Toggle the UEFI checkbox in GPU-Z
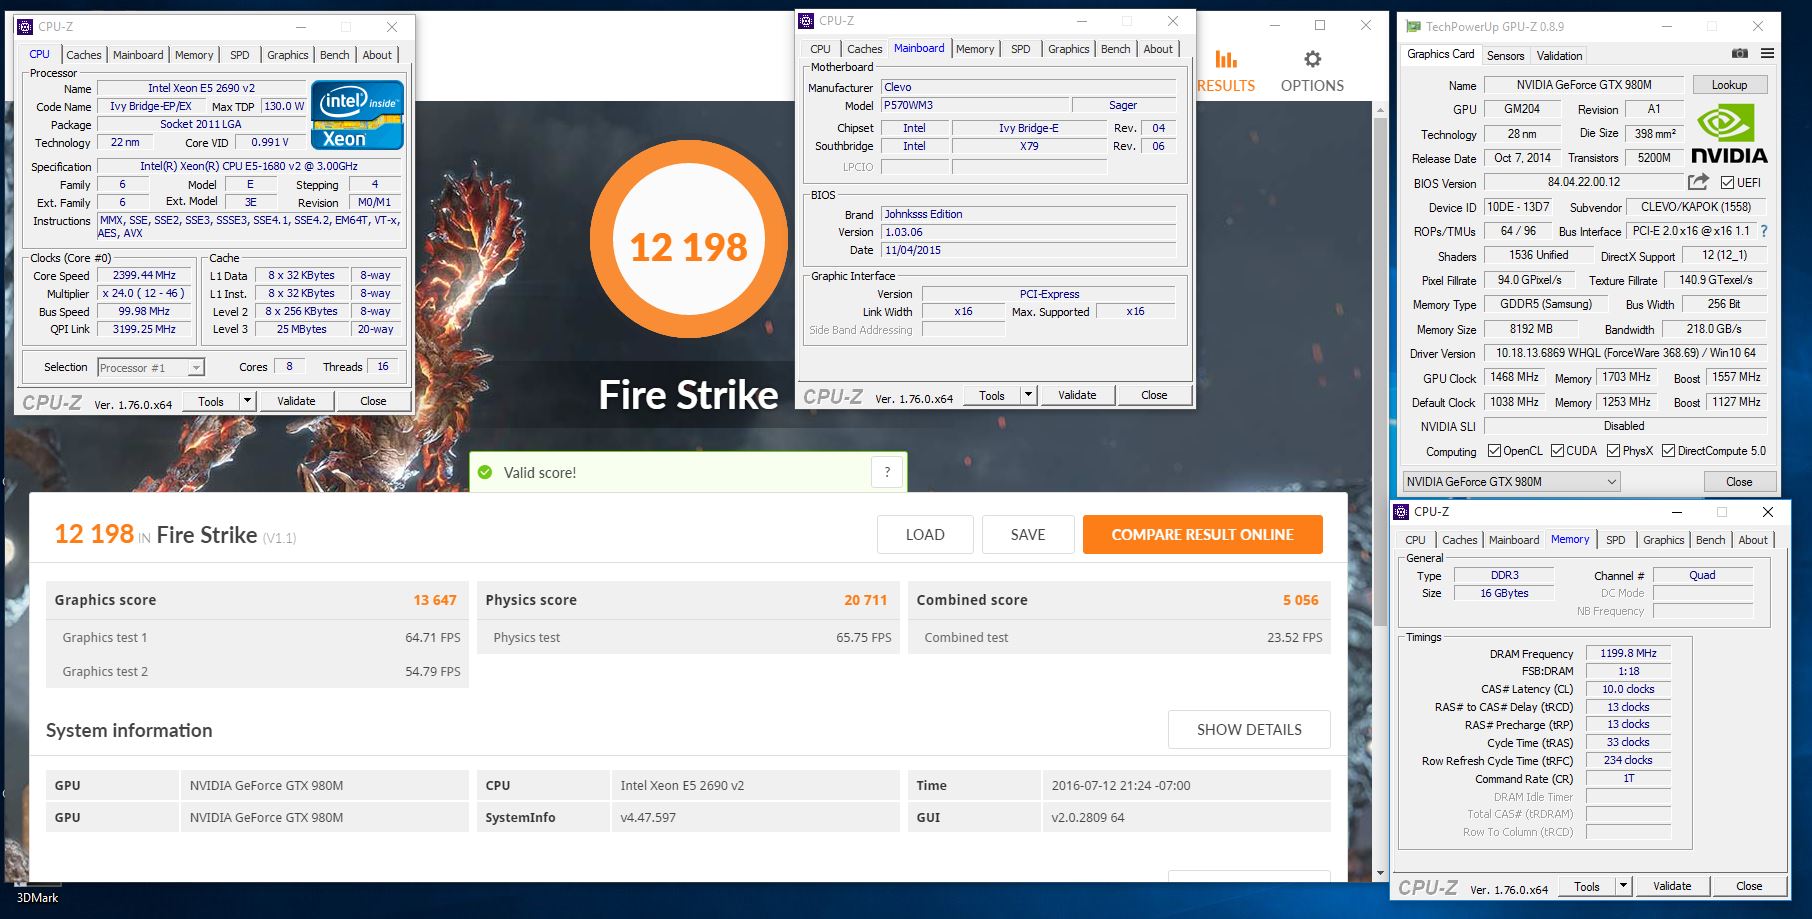The image size is (1812, 919). pos(1727,182)
